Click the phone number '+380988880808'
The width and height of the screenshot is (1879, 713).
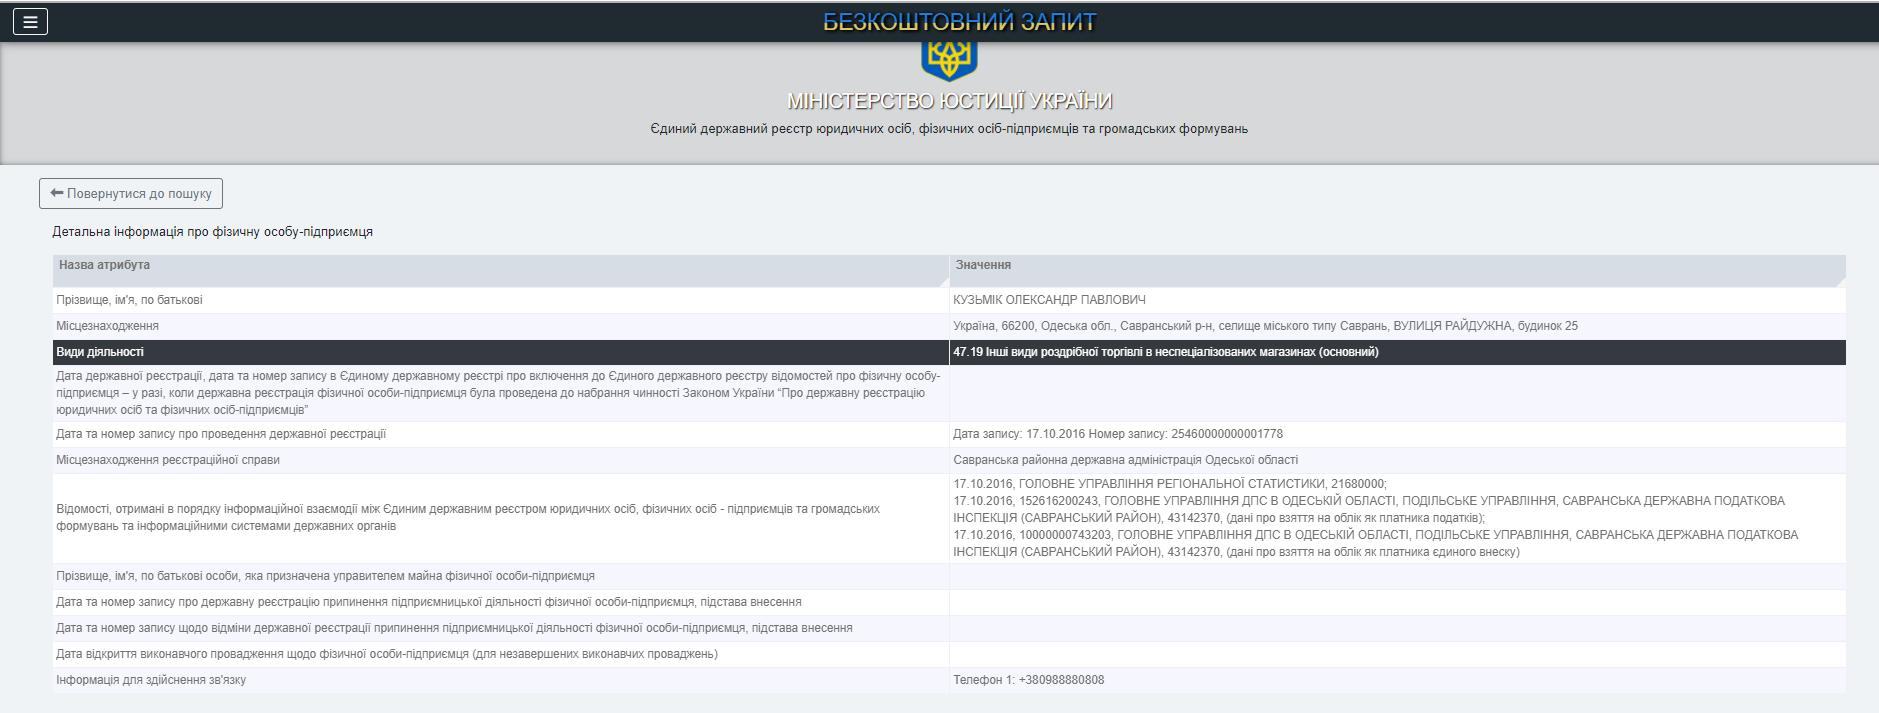[x=1061, y=680]
